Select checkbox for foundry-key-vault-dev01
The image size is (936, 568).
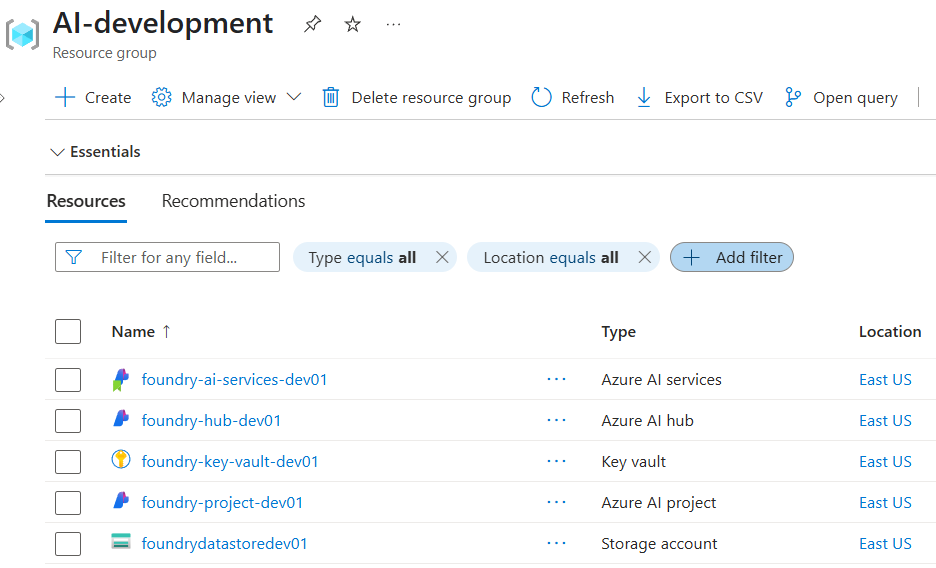[x=68, y=462]
